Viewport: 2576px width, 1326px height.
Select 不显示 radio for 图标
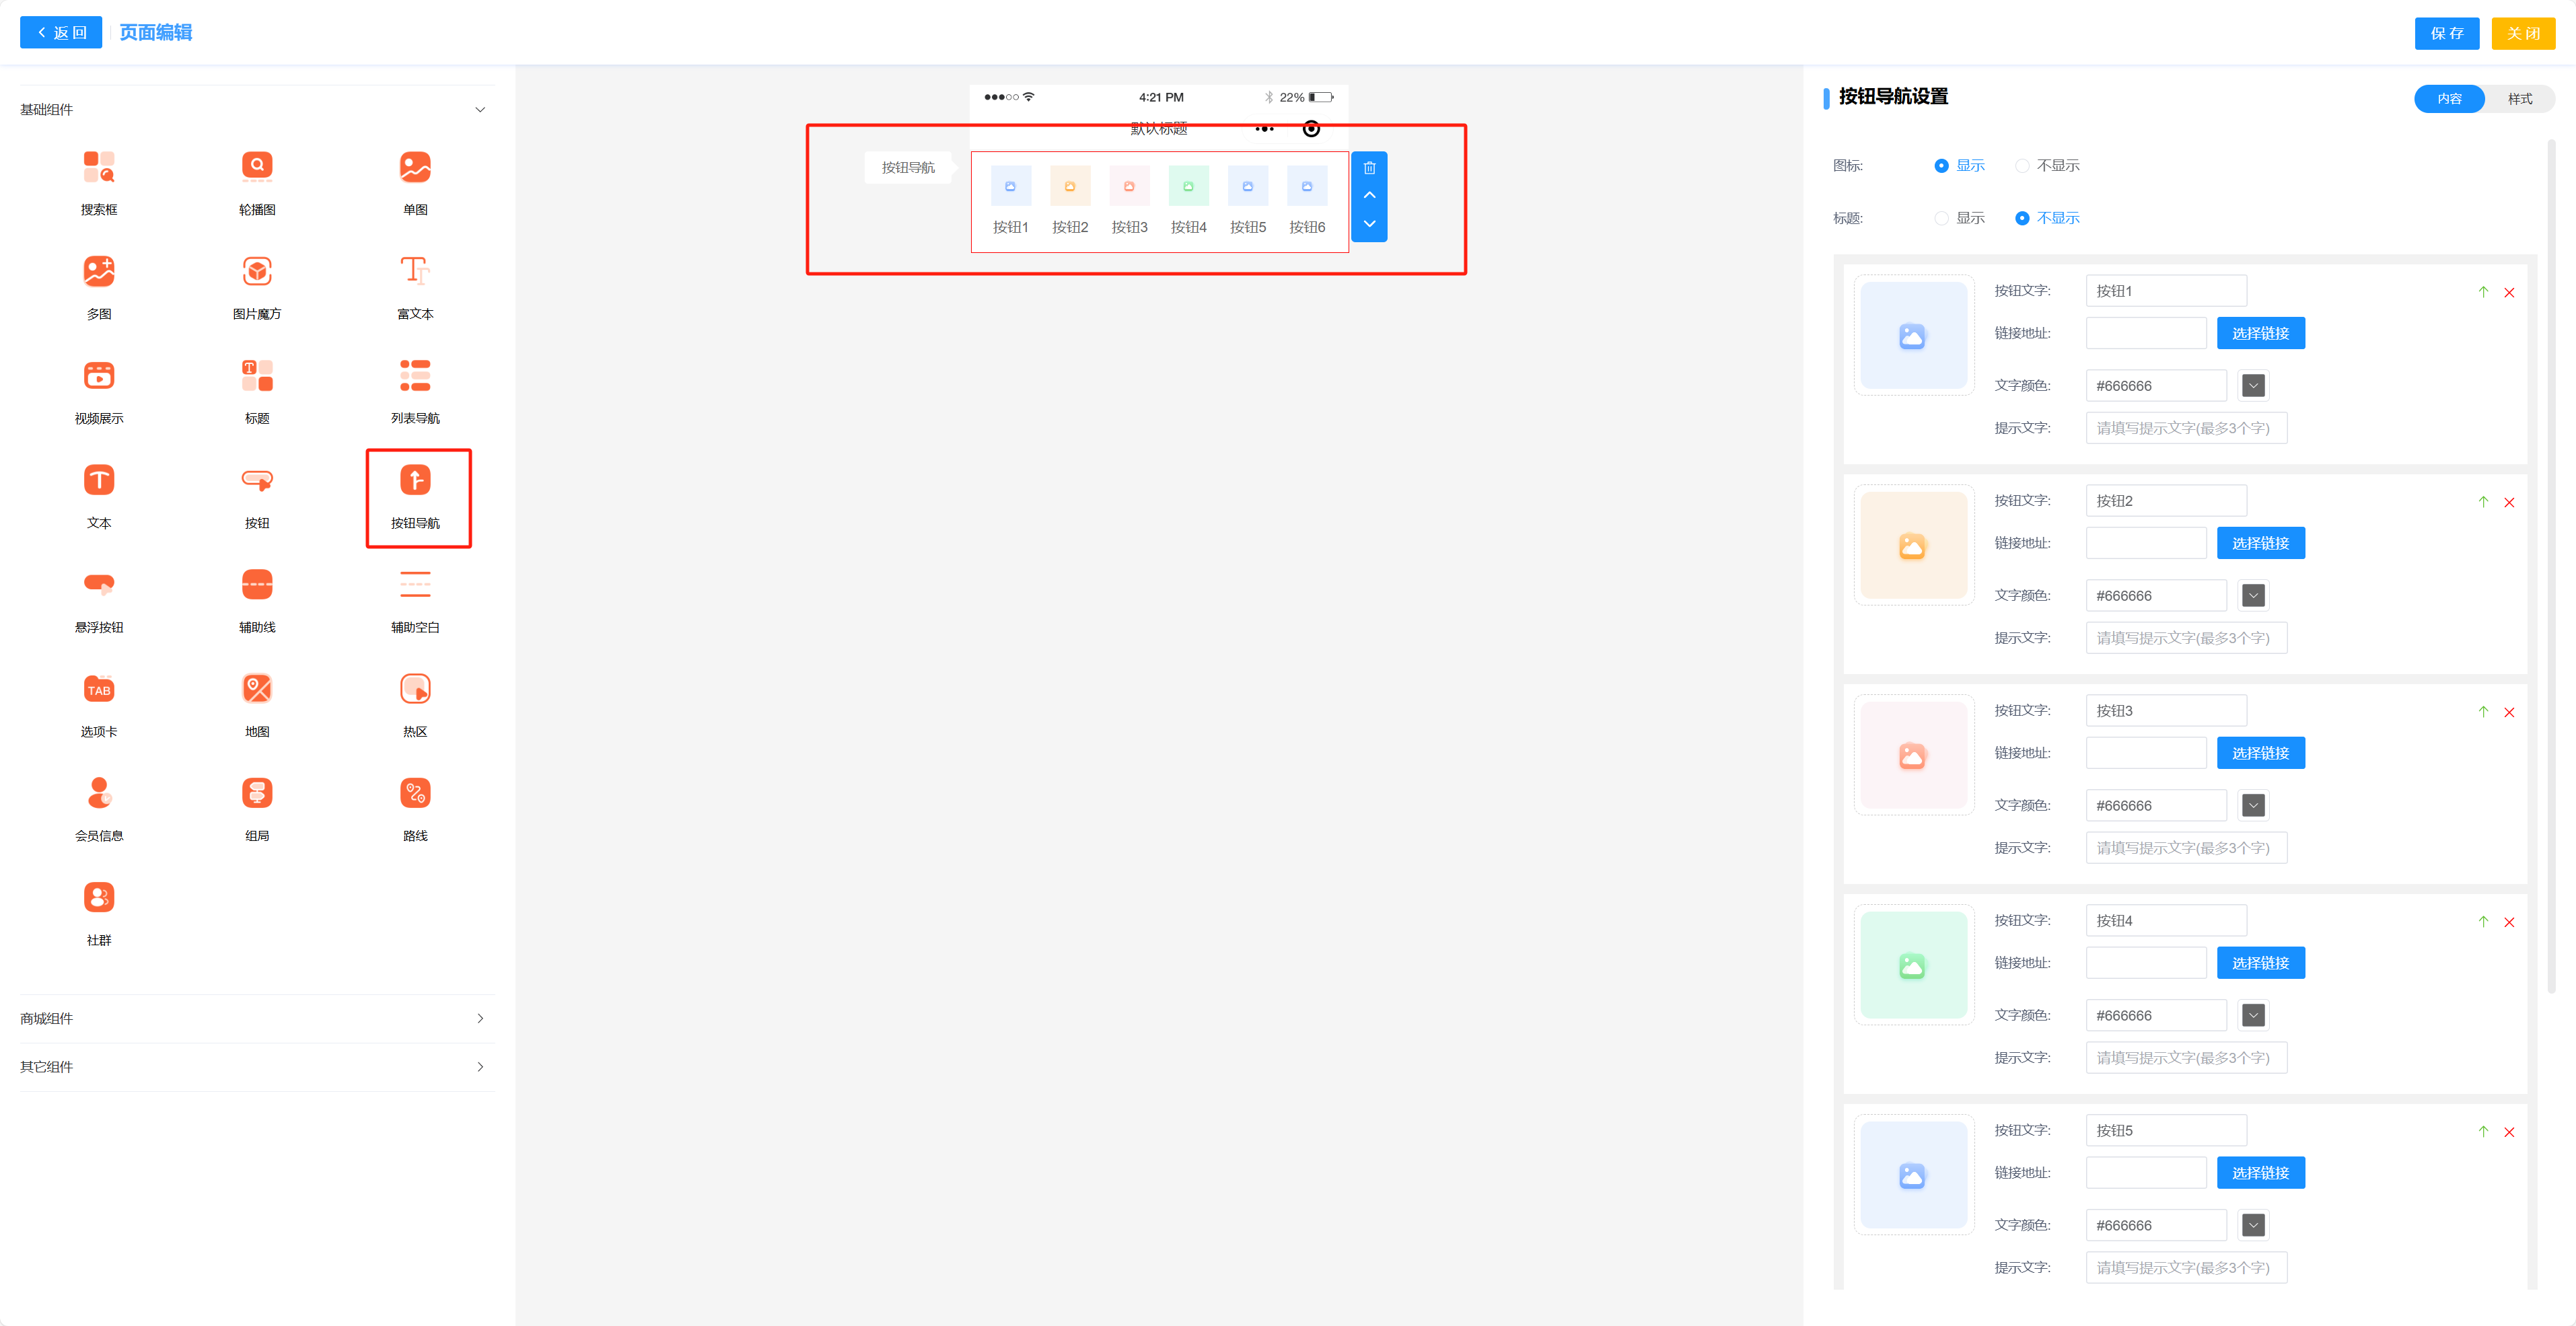point(2022,166)
